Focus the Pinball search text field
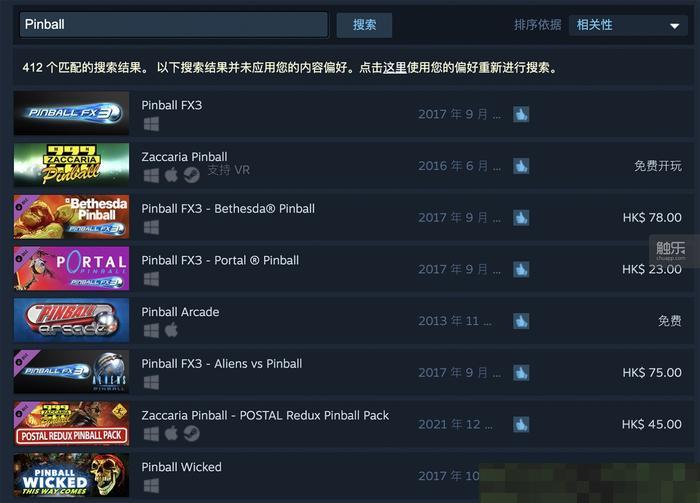 coord(174,25)
